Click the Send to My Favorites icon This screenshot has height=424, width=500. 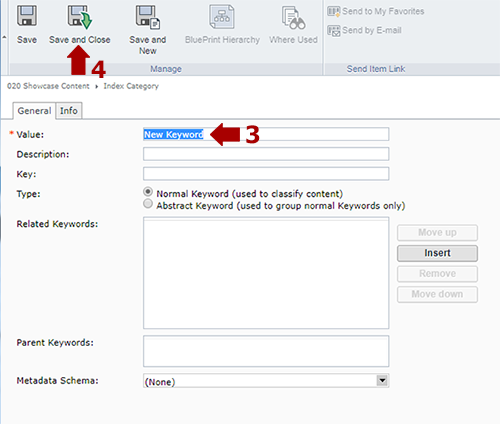tap(334, 12)
